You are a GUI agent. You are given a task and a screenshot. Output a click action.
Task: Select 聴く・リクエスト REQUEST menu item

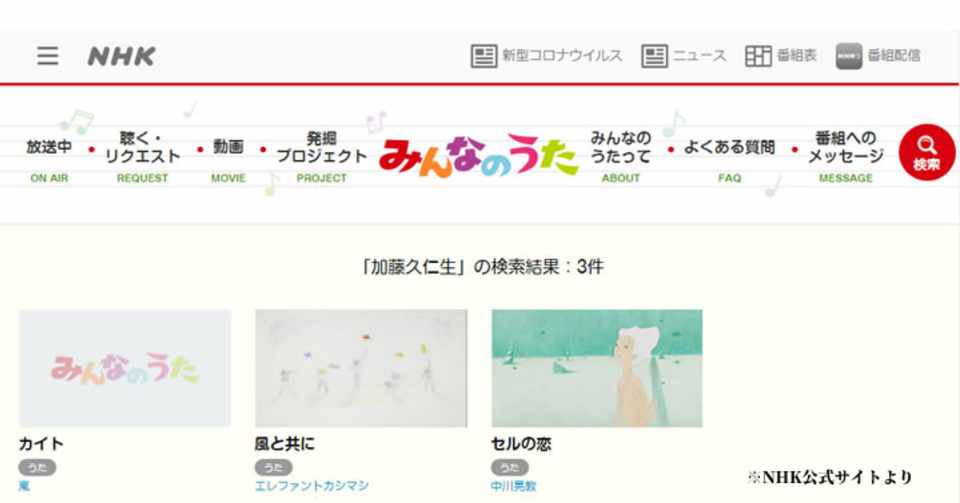pyautogui.click(x=142, y=156)
